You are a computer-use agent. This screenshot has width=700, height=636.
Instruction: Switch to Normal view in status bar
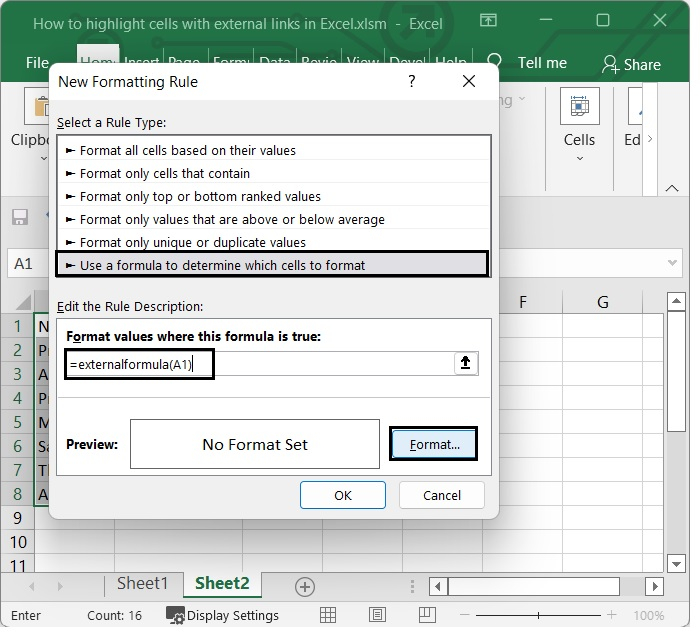coord(328,615)
